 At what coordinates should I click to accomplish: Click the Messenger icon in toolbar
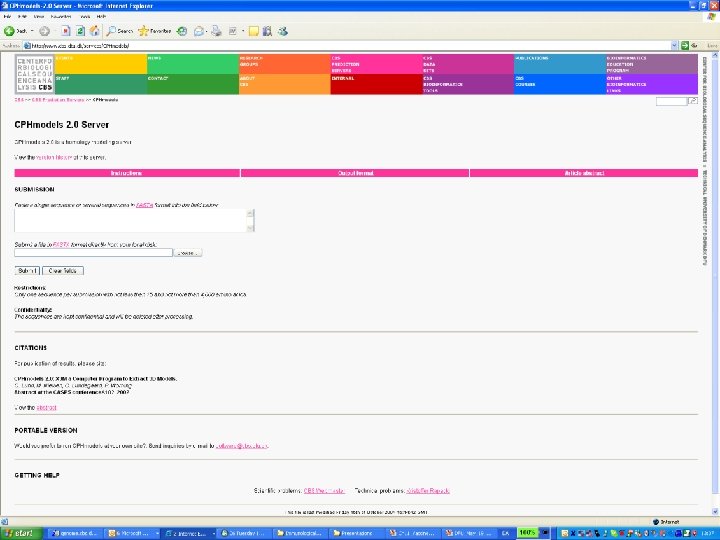click(x=283, y=31)
